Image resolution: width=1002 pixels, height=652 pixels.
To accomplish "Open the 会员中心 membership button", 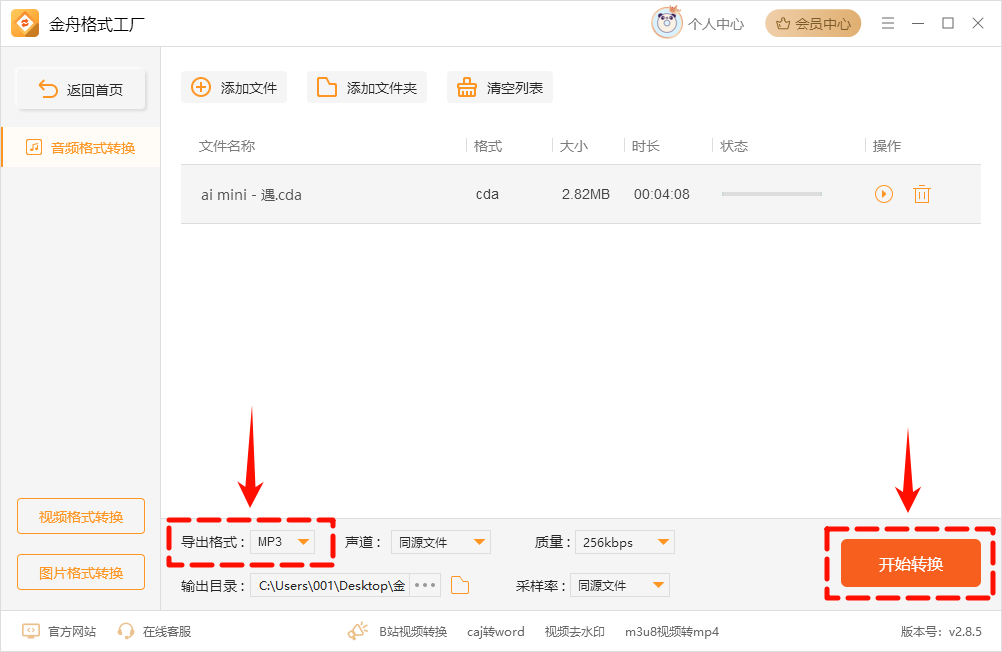I will (813, 24).
